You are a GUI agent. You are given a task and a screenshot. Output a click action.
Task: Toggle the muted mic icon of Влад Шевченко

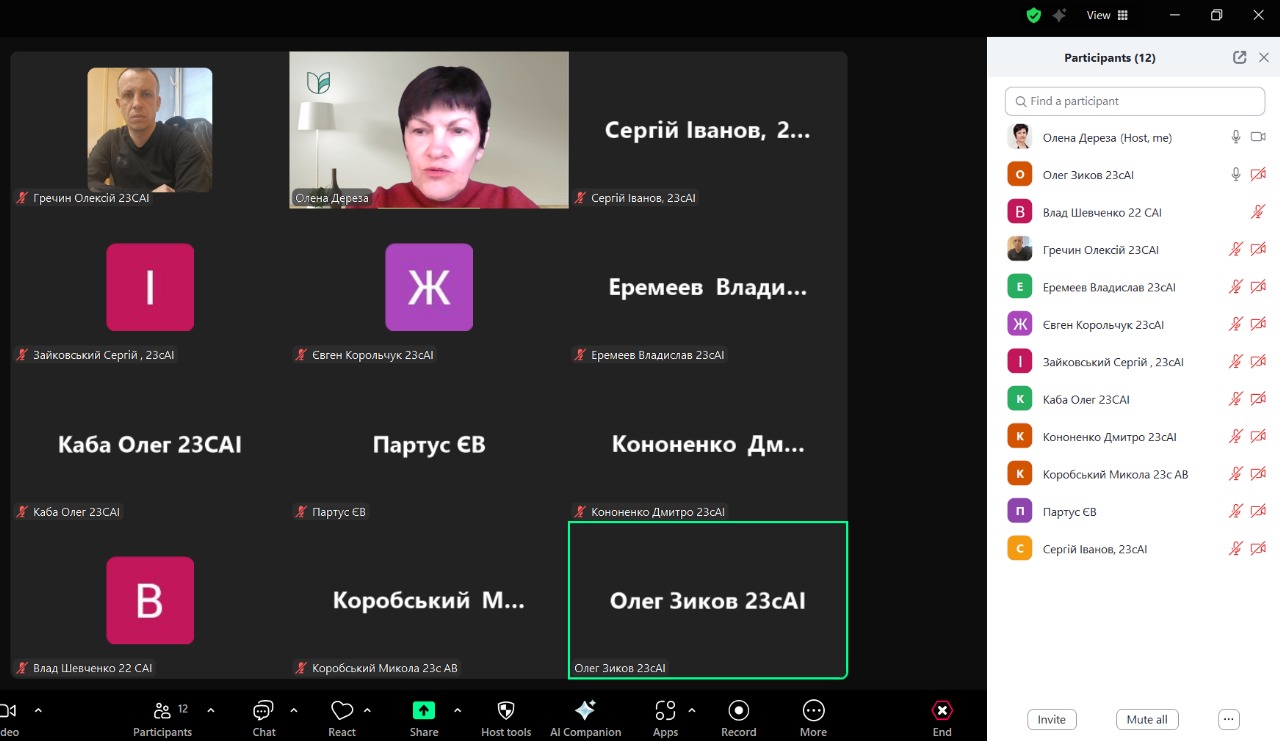pos(1258,212)
